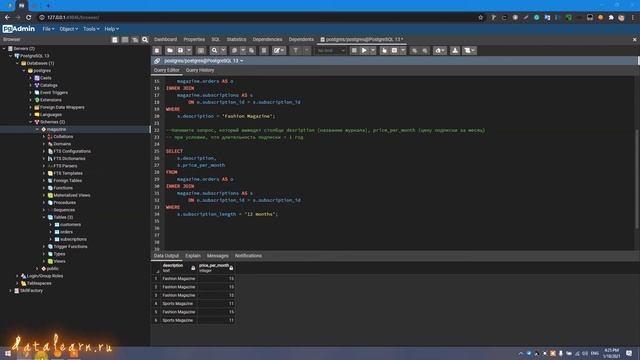Expand the SkillFactory server node
Viewport: 640px width, 360px height.
coord(11,291)
